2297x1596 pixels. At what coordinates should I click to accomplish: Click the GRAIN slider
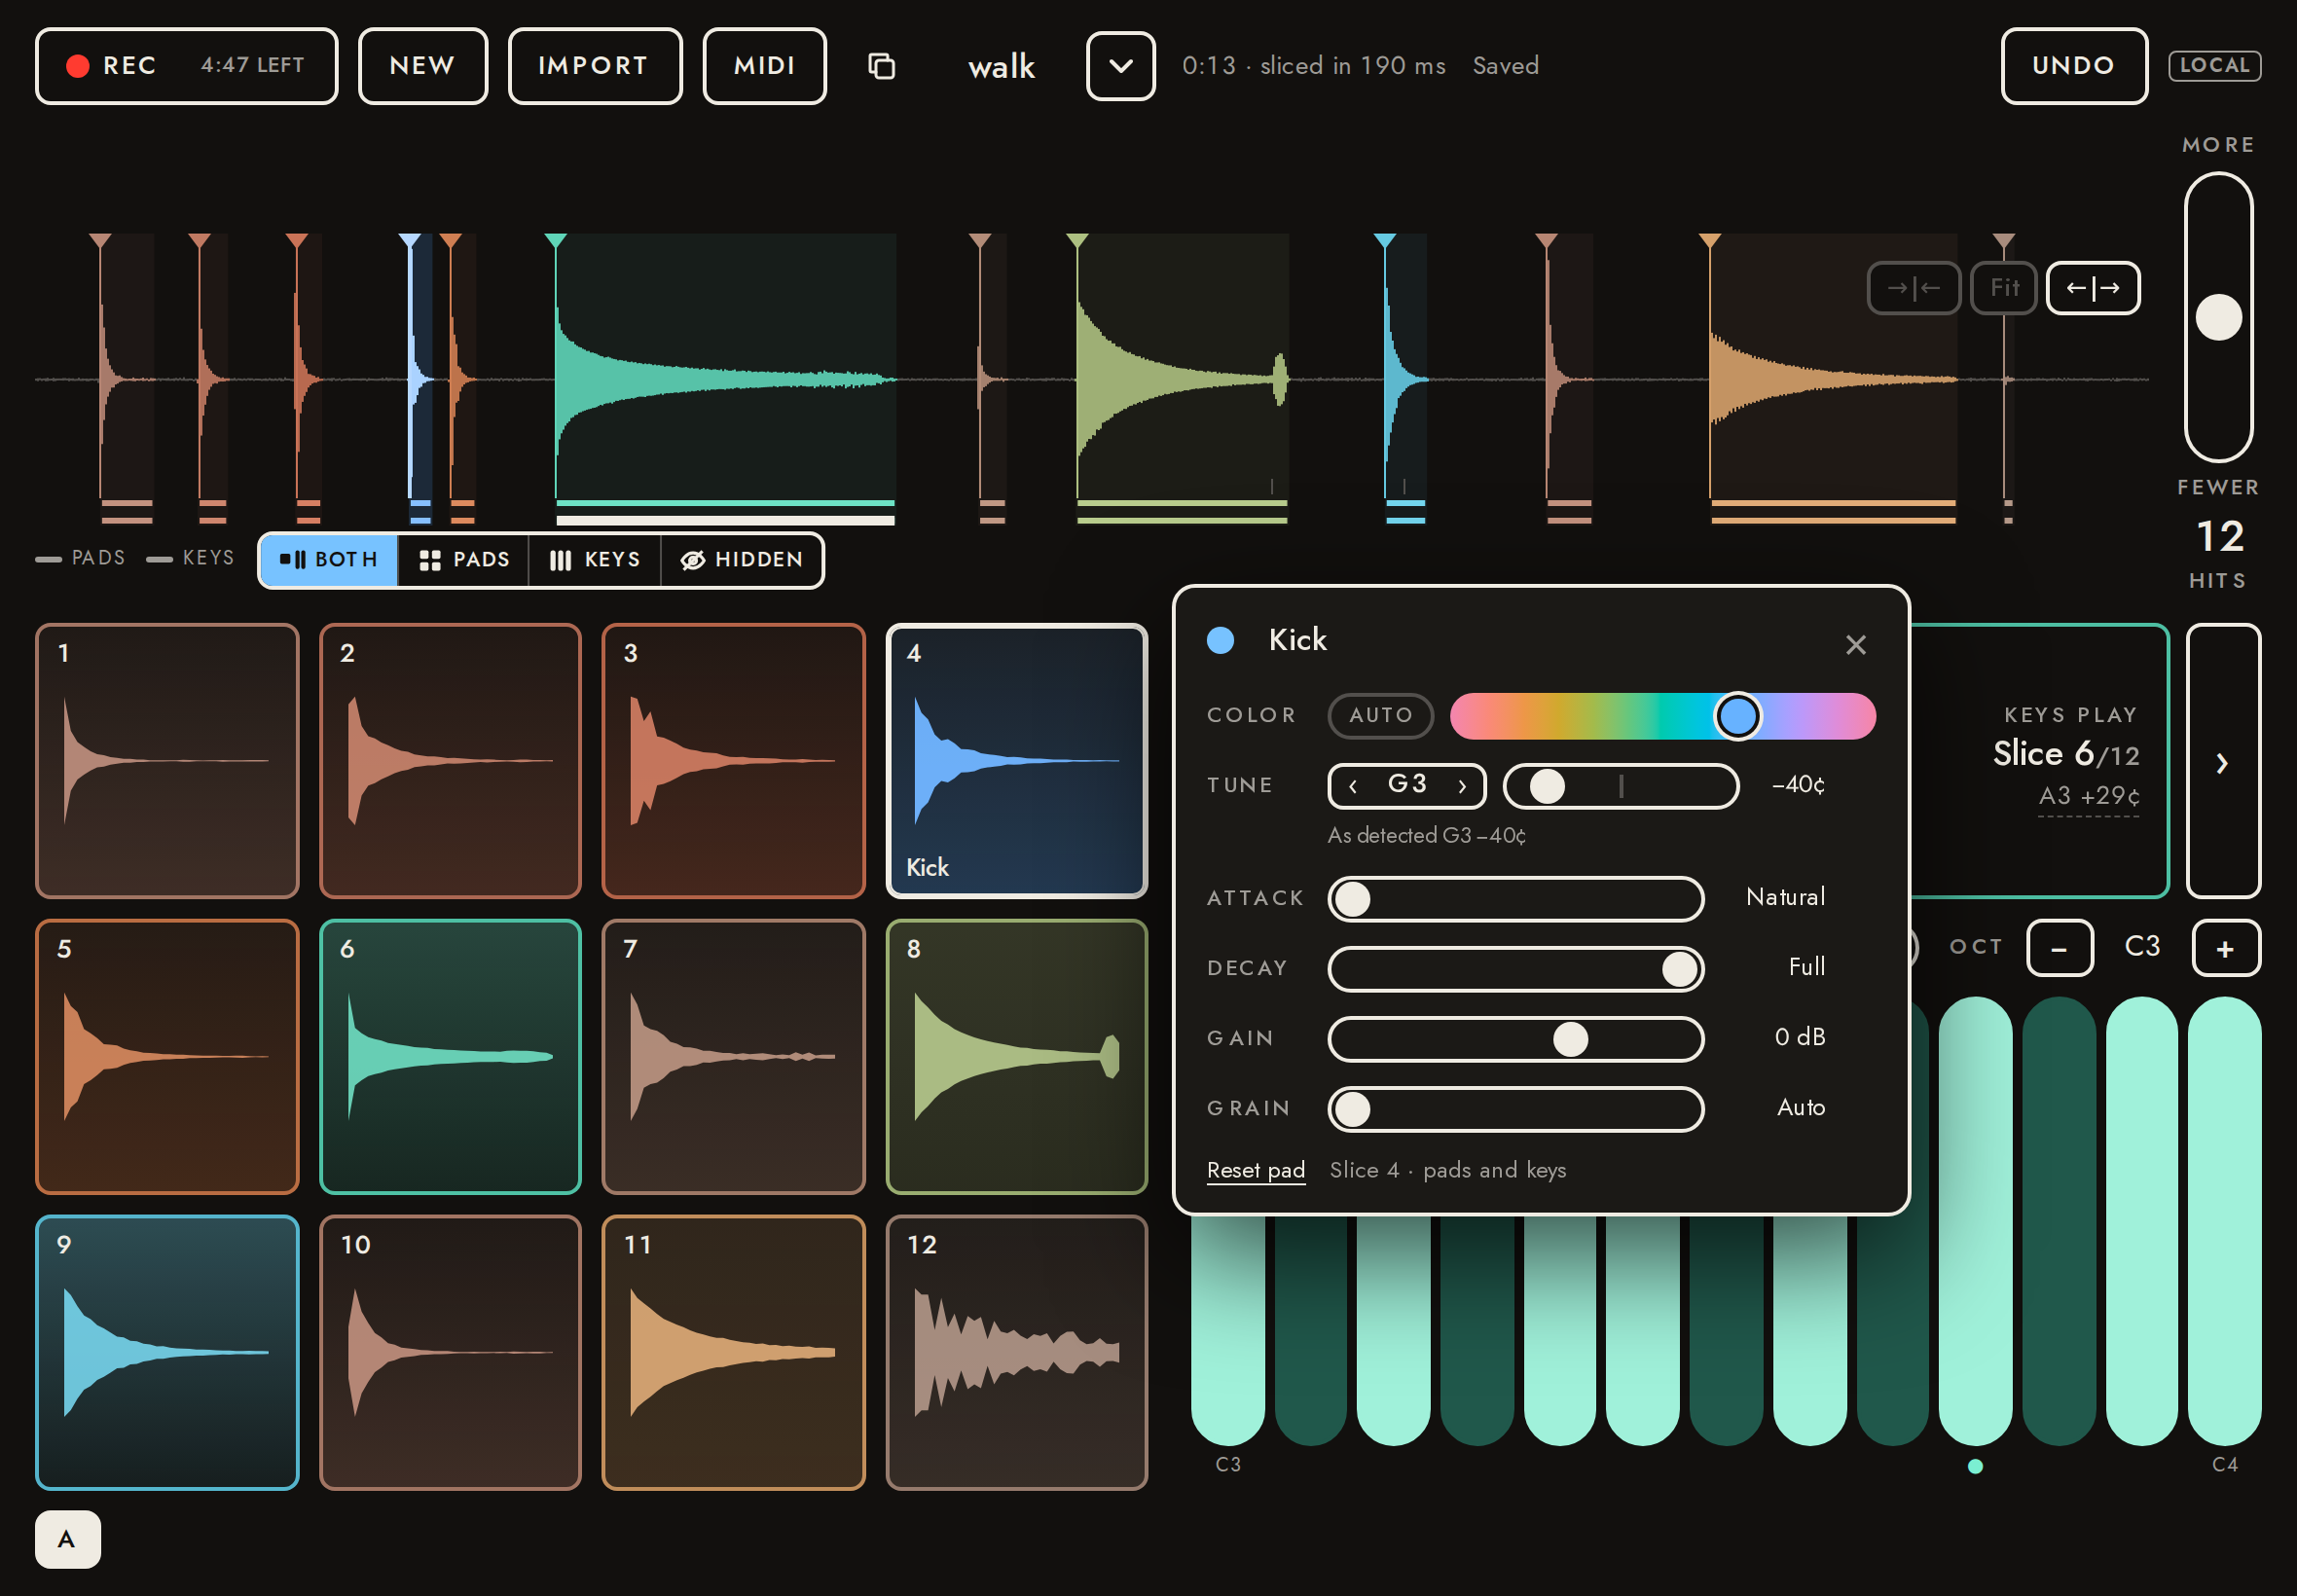[x=1515, y=1109]
